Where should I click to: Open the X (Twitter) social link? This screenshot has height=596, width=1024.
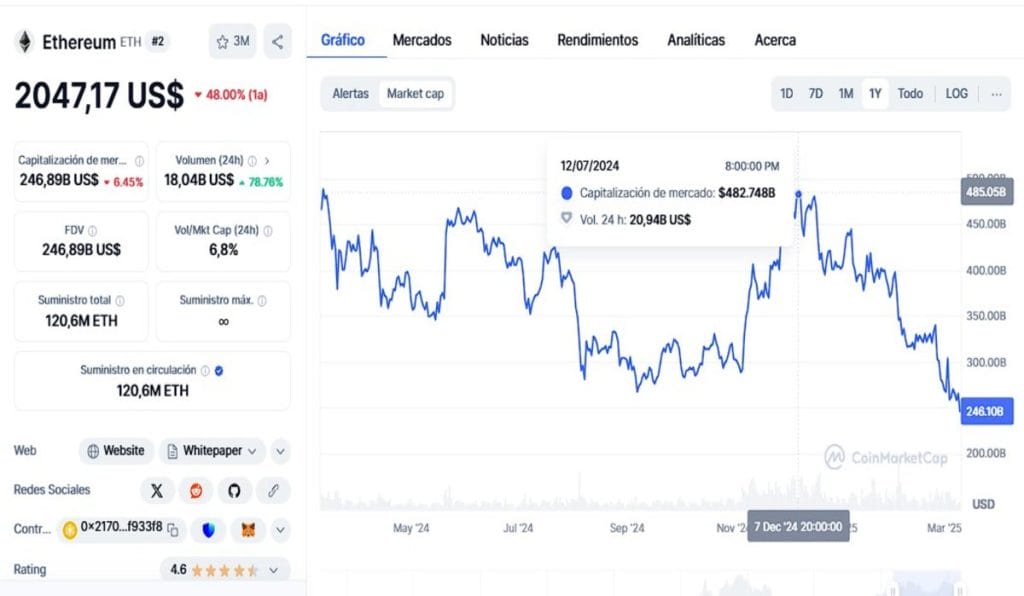(157, 490)
